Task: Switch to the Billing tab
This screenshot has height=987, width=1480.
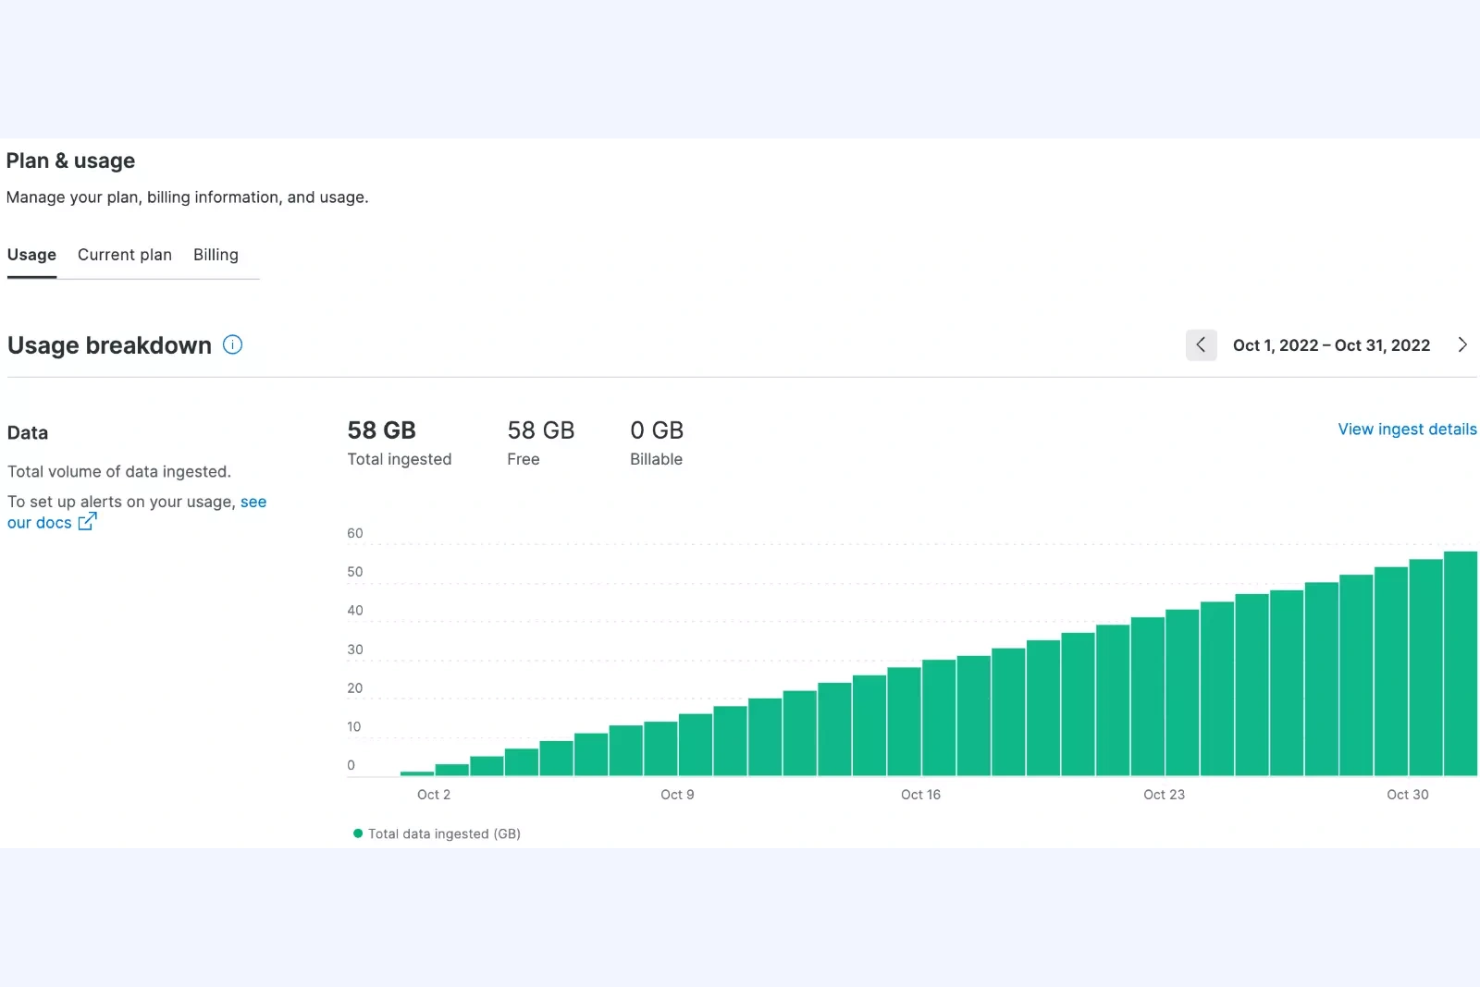Action: (215, 254)
